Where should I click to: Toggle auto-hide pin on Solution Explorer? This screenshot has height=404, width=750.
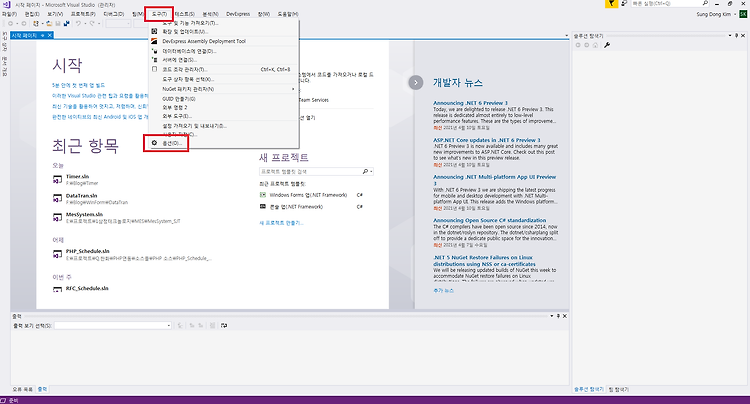pos(737,35)
